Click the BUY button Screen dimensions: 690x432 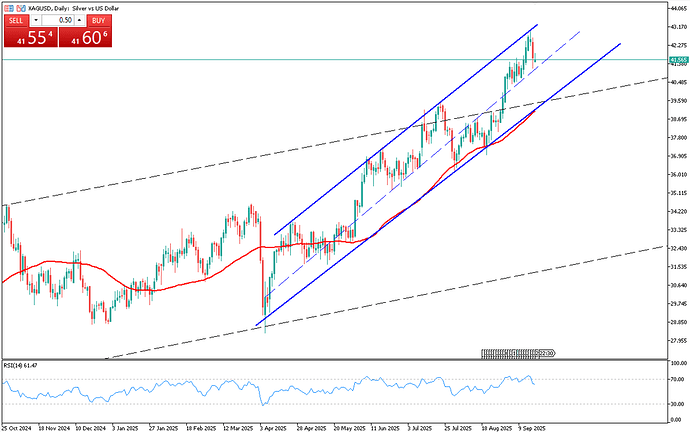tap(99, 21)
